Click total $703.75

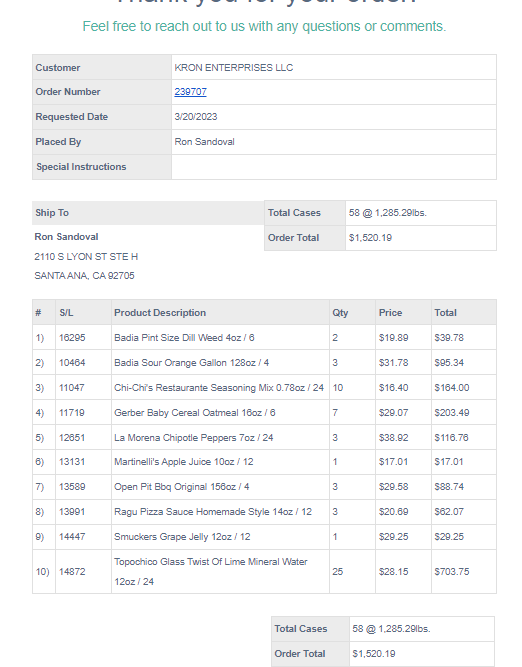click(x=451, y=572)
